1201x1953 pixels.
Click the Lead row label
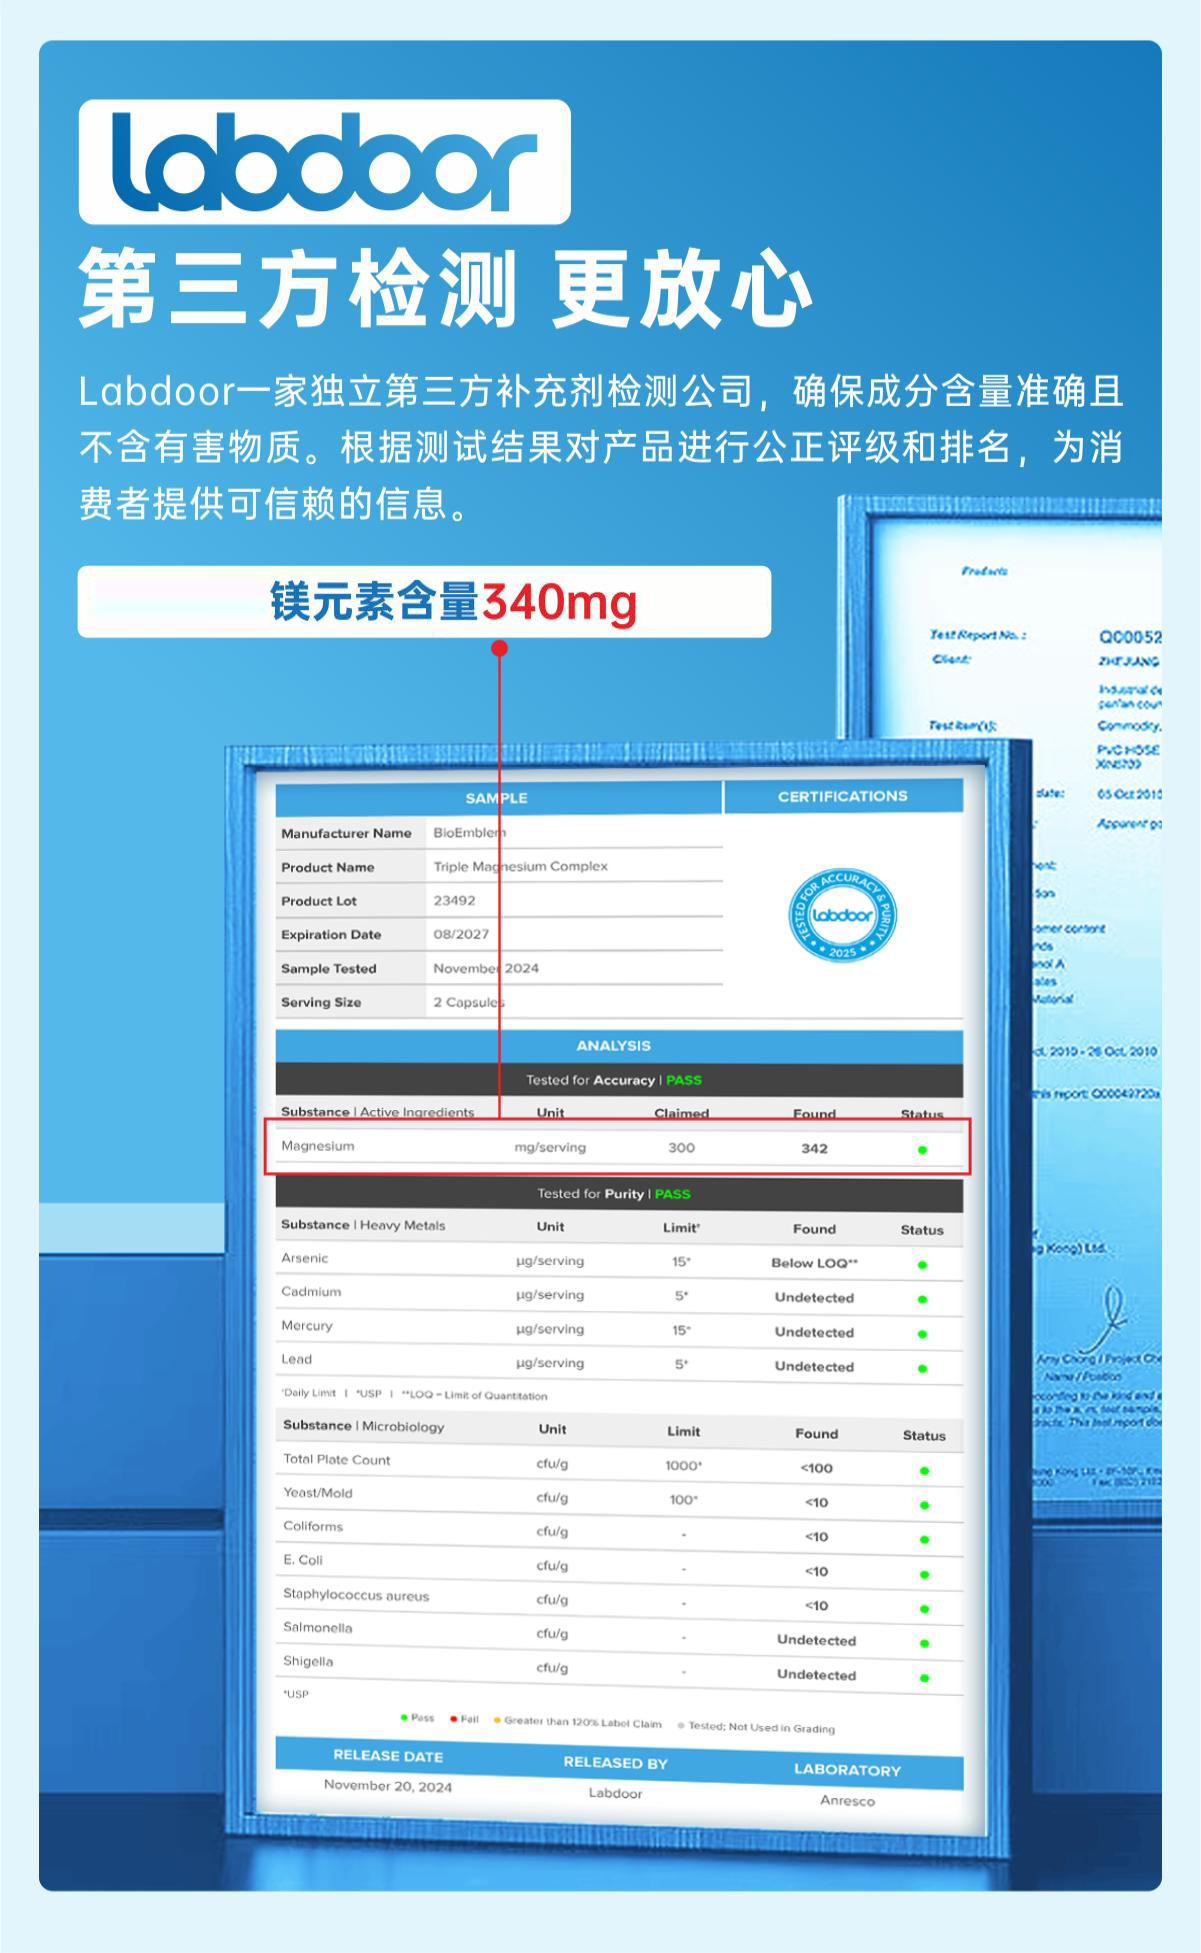[296, 1359]
